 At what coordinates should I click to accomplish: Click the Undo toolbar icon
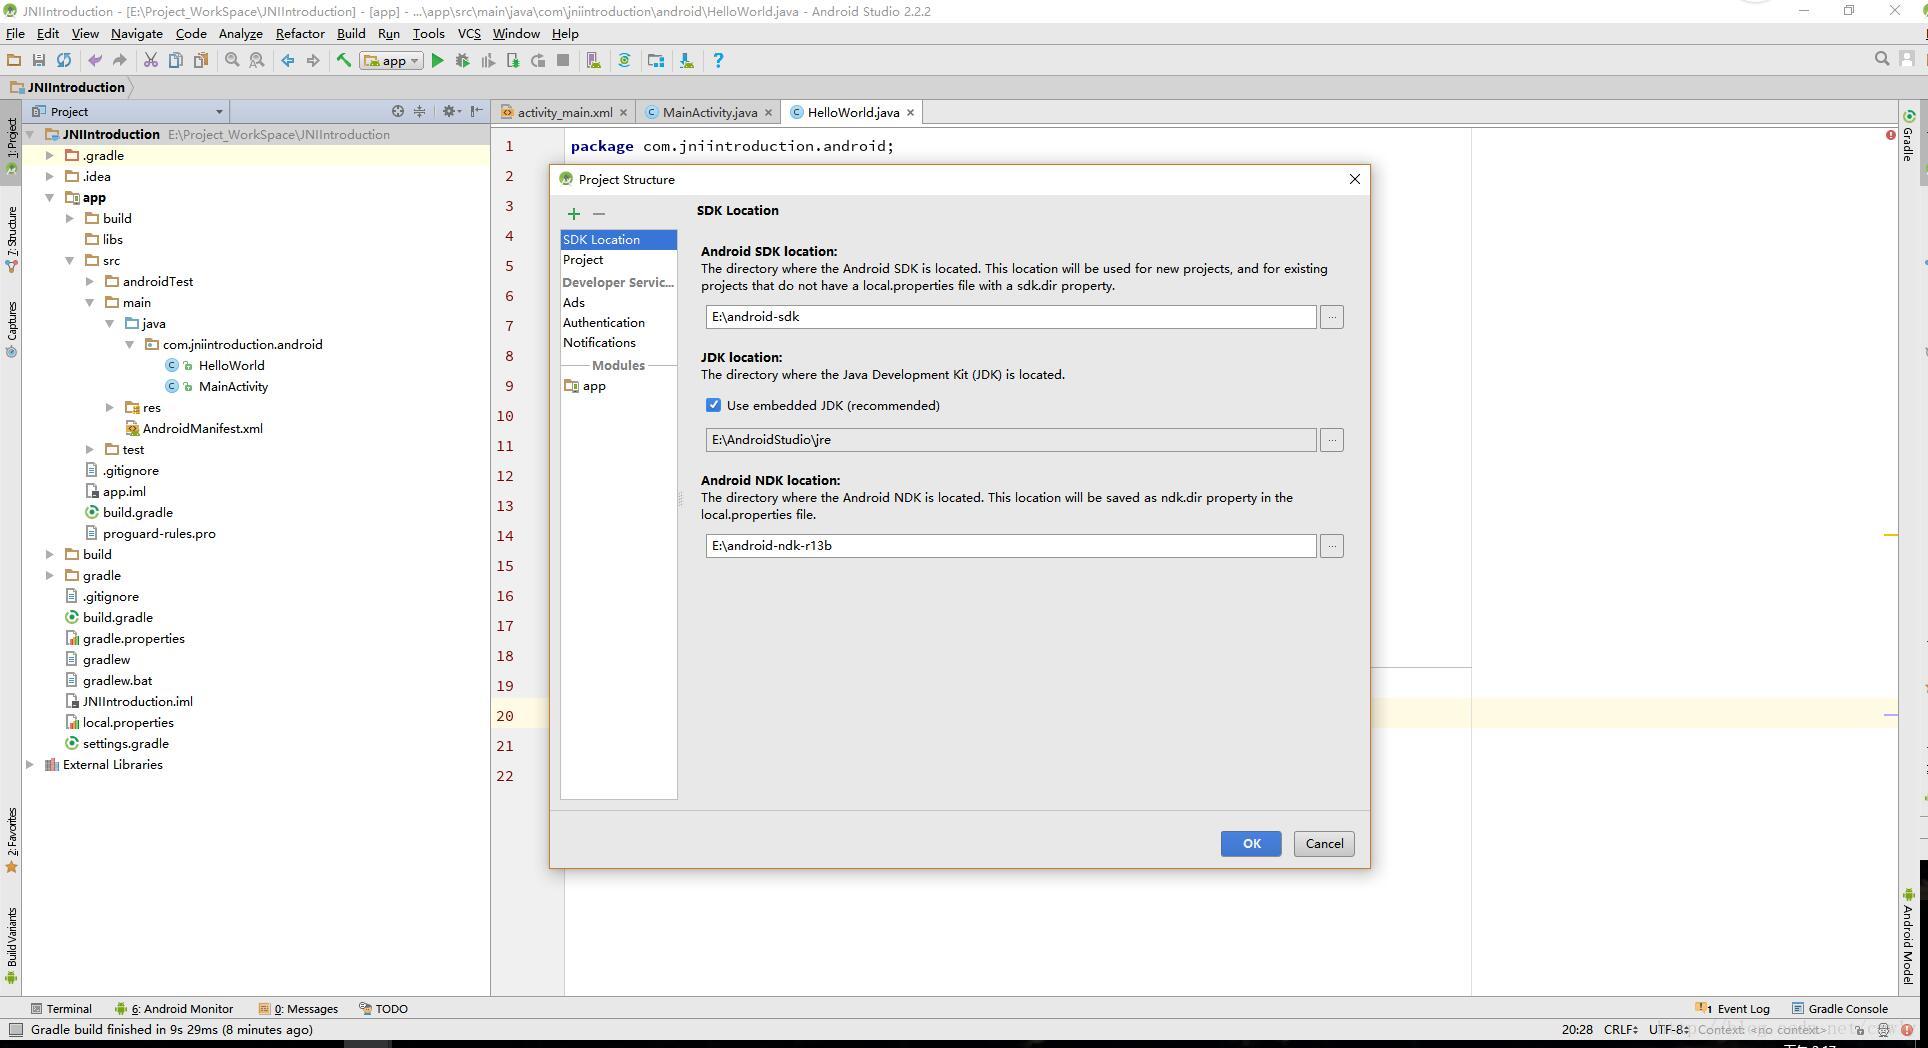pyautogui.click(x=95, y=61)
